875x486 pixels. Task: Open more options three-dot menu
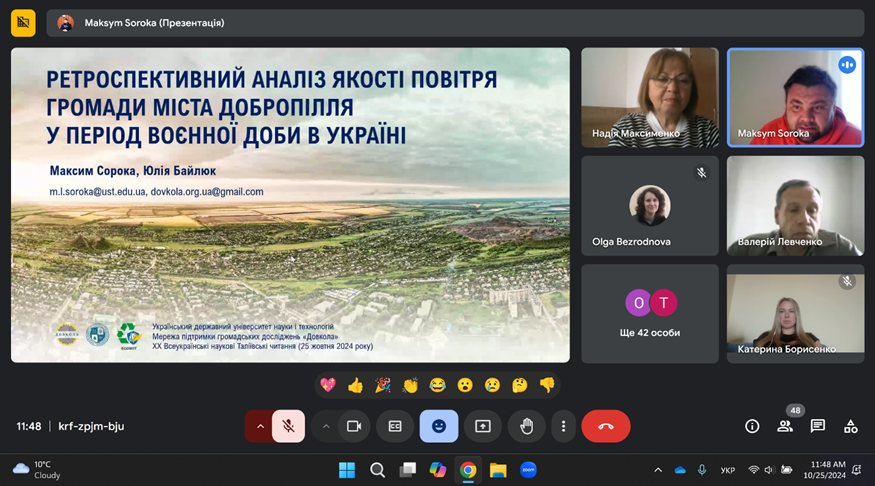pyautogui.click(x=563, y=426)
